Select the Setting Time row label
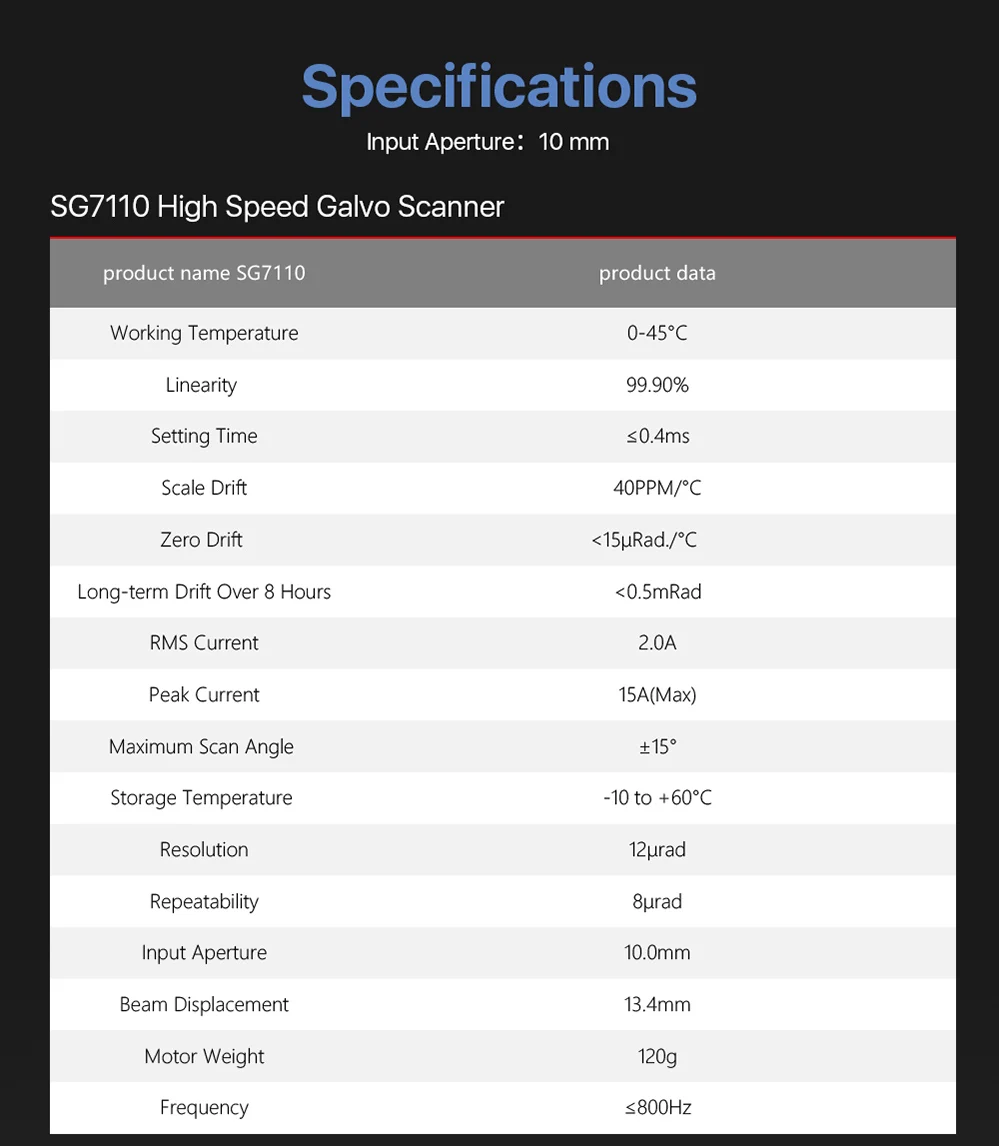This screenshot has height=1146, width=999. pos(204,436)
